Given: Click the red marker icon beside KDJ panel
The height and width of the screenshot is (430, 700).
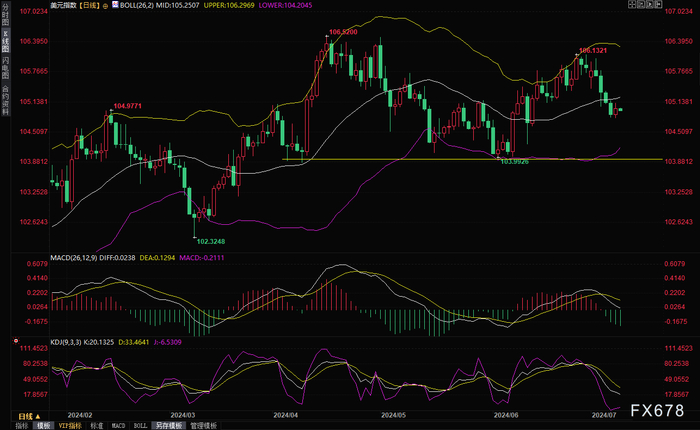Looking at the screenshot, I should [16, 341].
